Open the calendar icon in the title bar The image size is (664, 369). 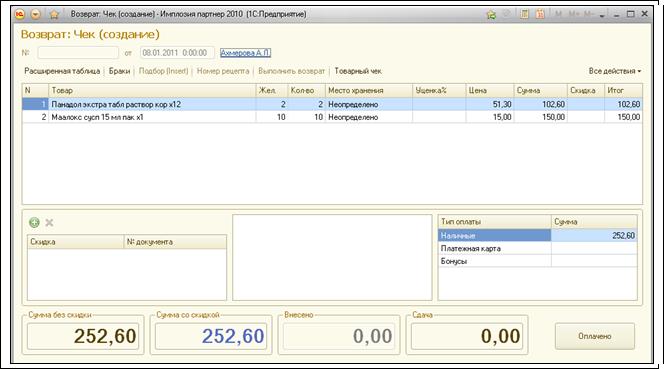pos(540,14)
